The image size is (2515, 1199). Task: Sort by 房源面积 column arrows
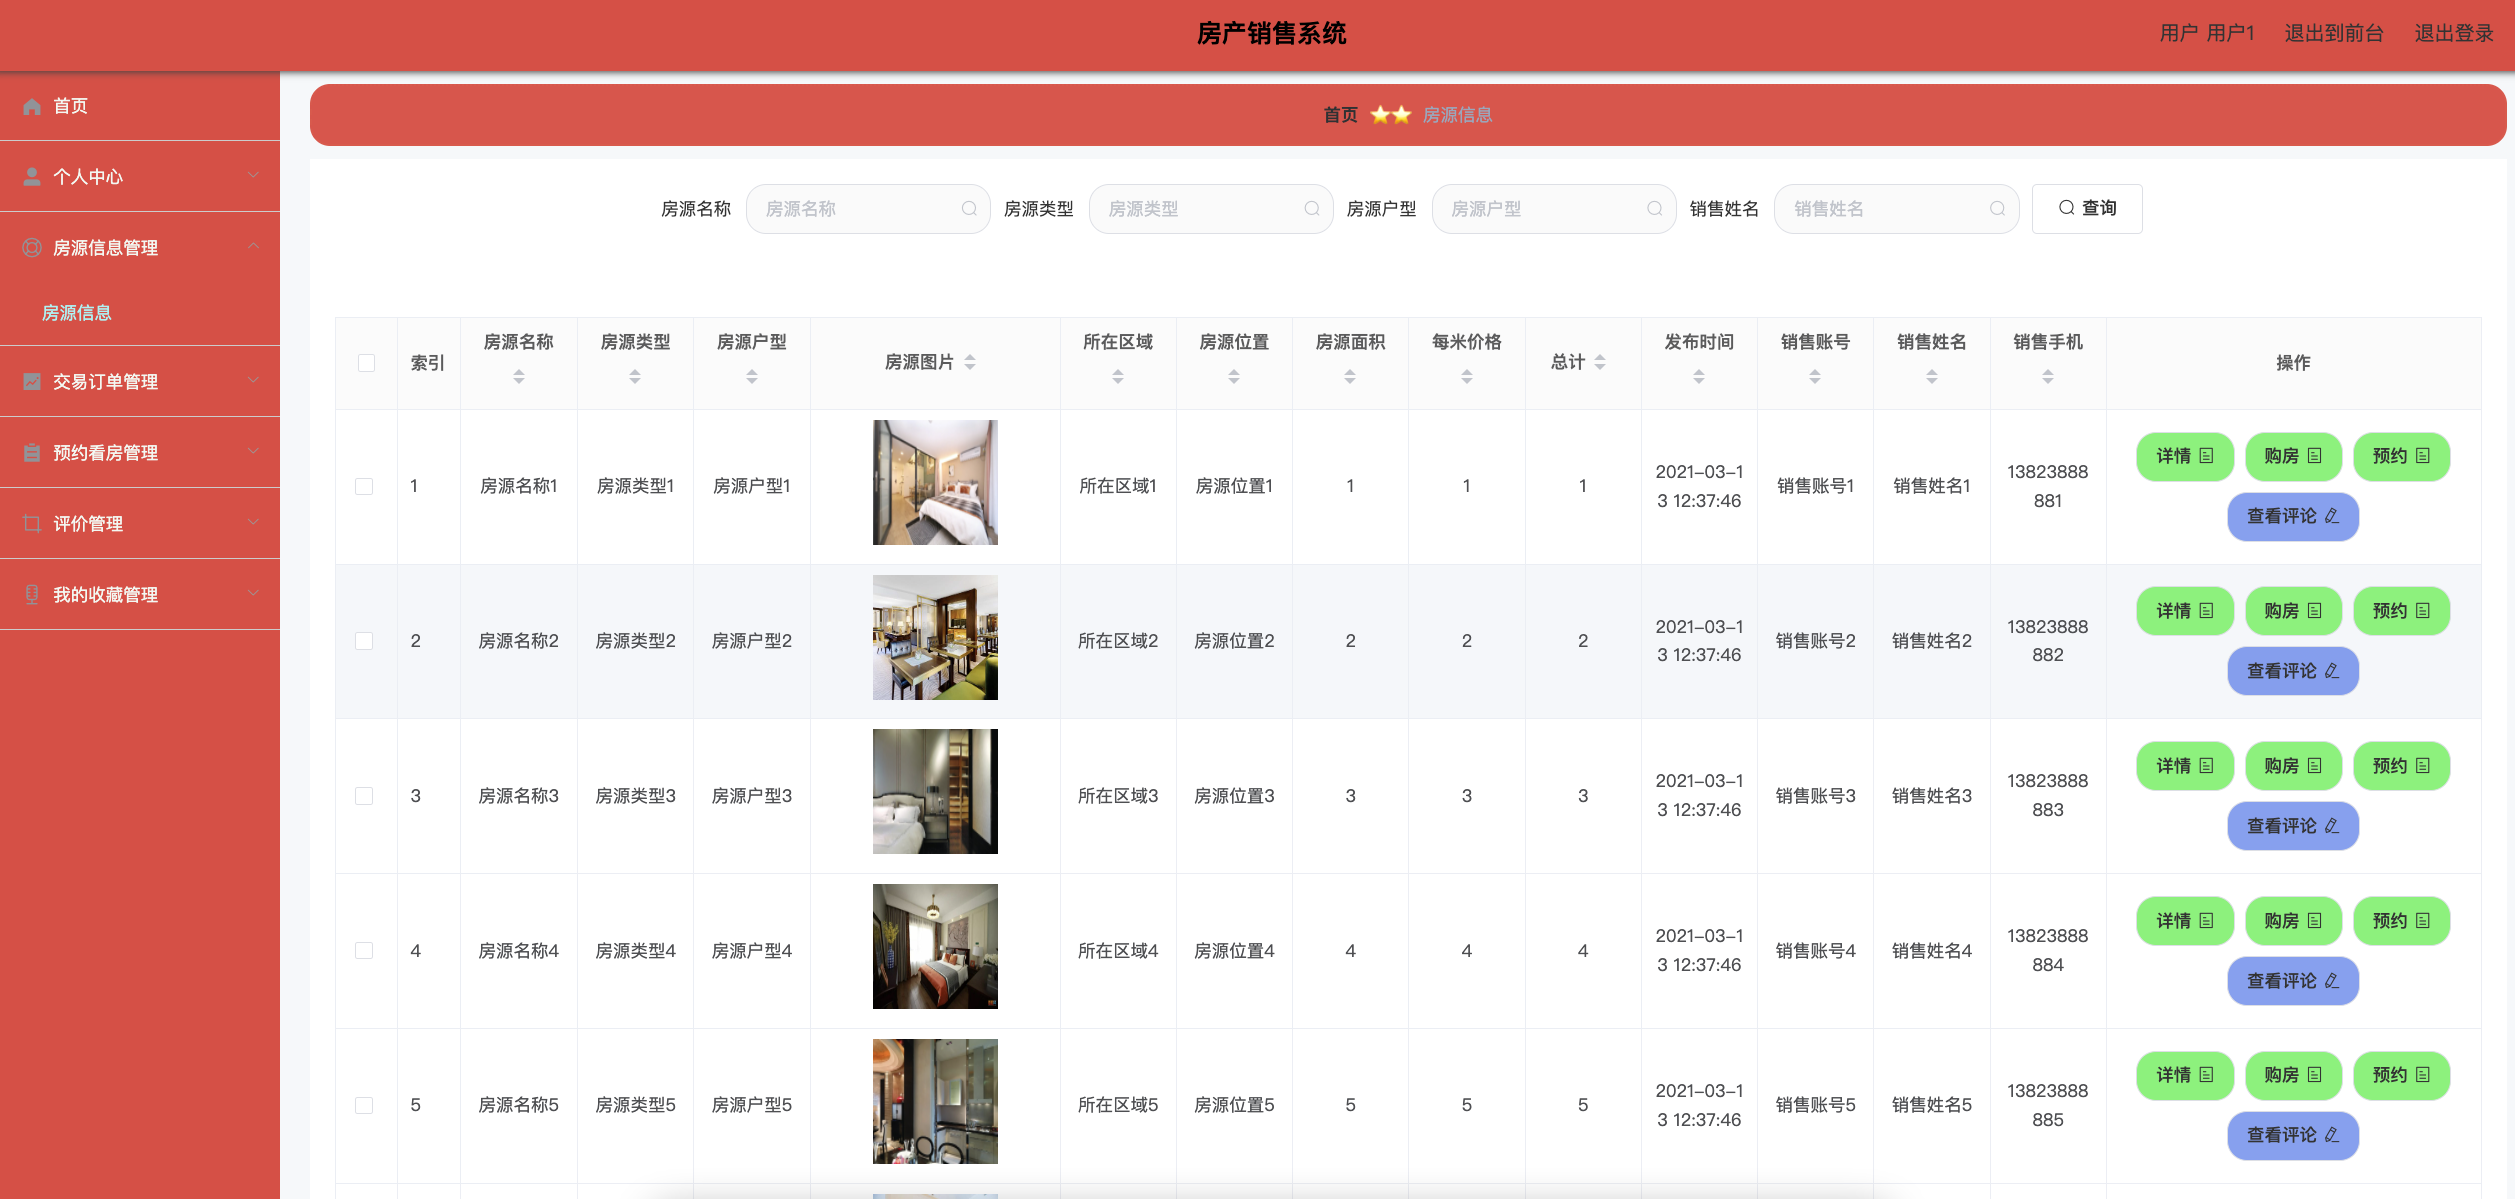click(x=1350, y=377)
